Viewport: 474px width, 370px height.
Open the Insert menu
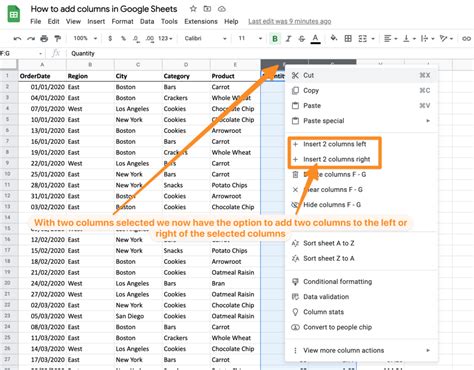[x=96, y=22]
